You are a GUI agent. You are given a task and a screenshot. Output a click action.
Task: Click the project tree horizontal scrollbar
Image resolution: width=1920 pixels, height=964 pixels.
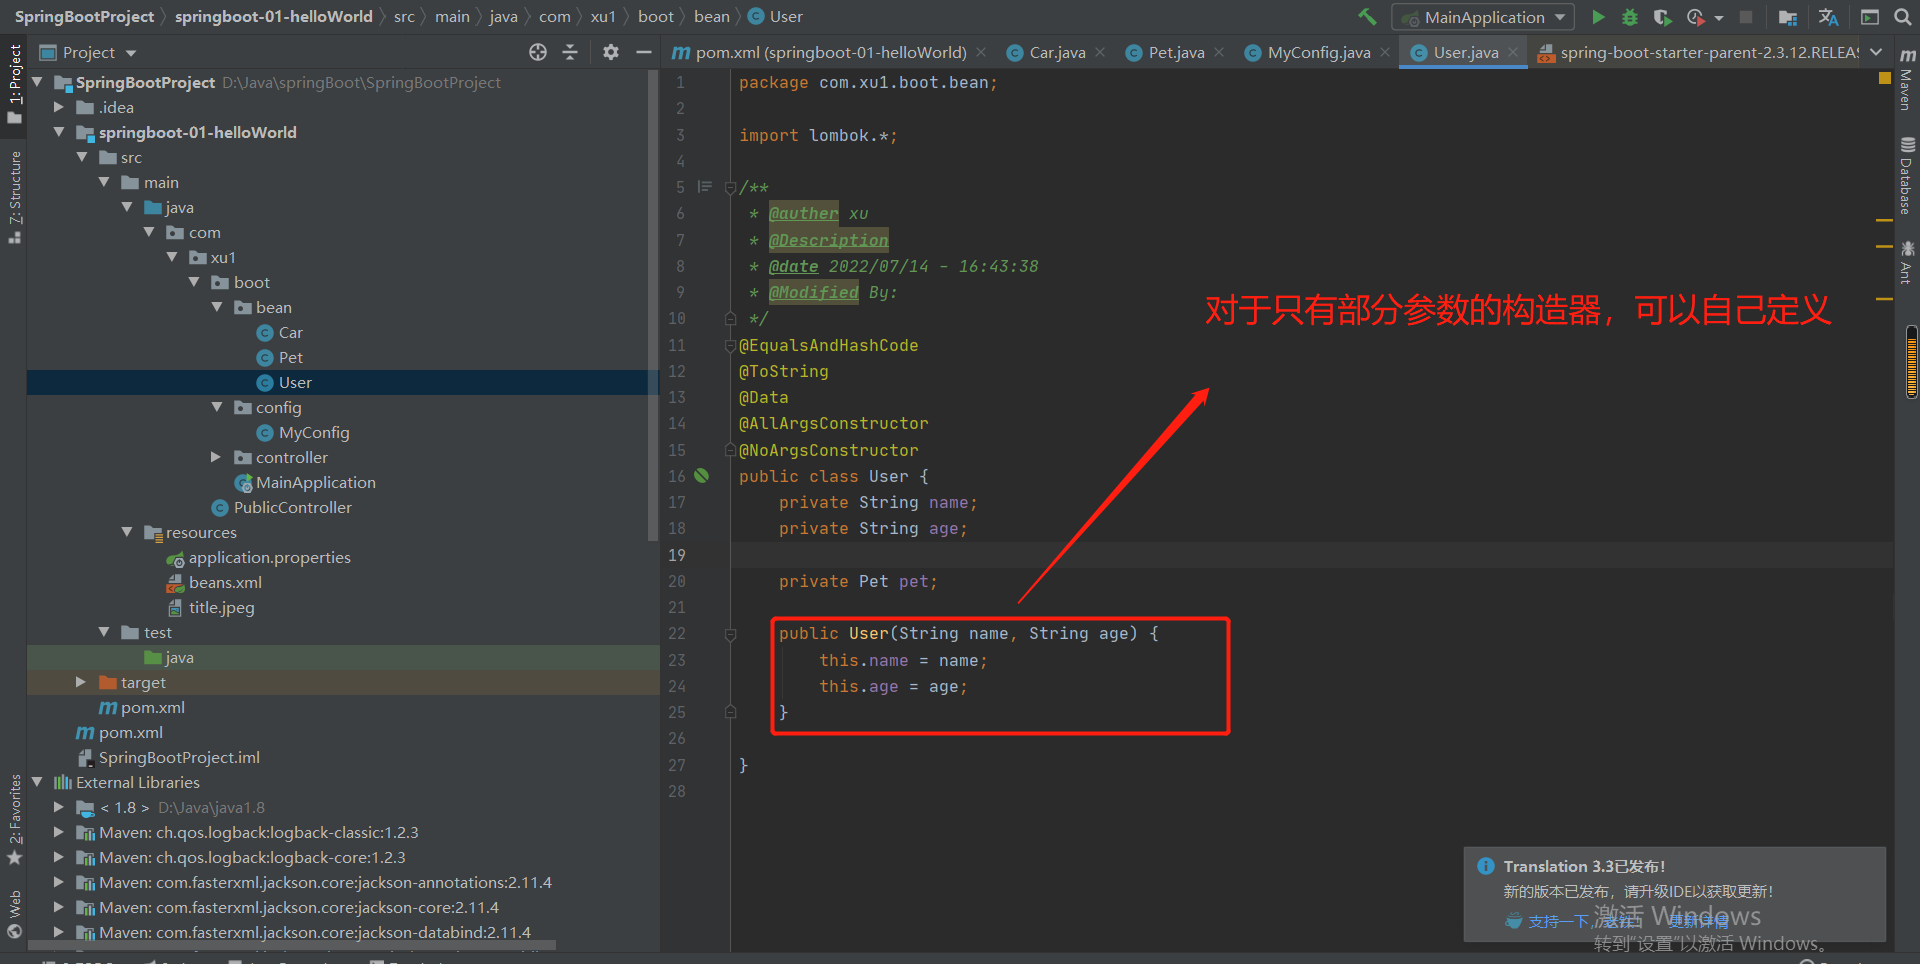point(291,945)
